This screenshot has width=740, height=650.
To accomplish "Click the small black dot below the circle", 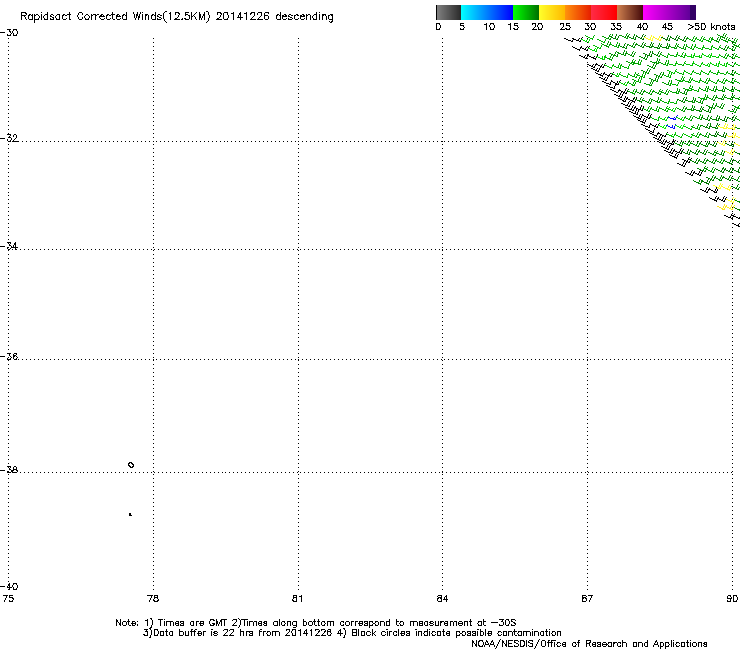I will [130, 514].
